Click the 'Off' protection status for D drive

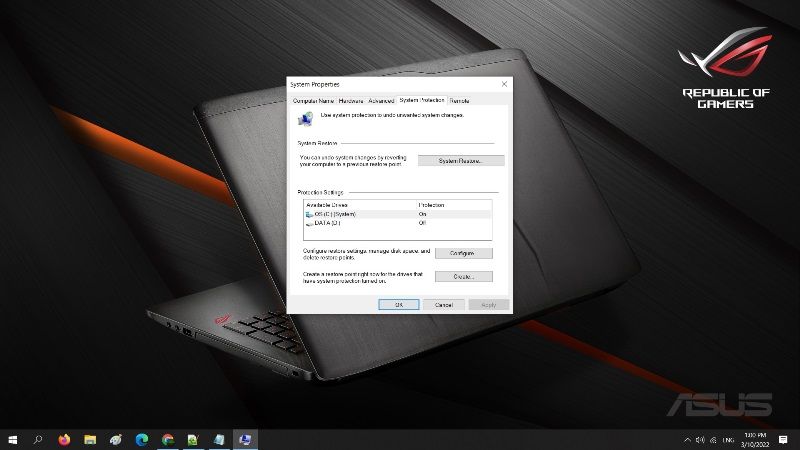[422, 223]
